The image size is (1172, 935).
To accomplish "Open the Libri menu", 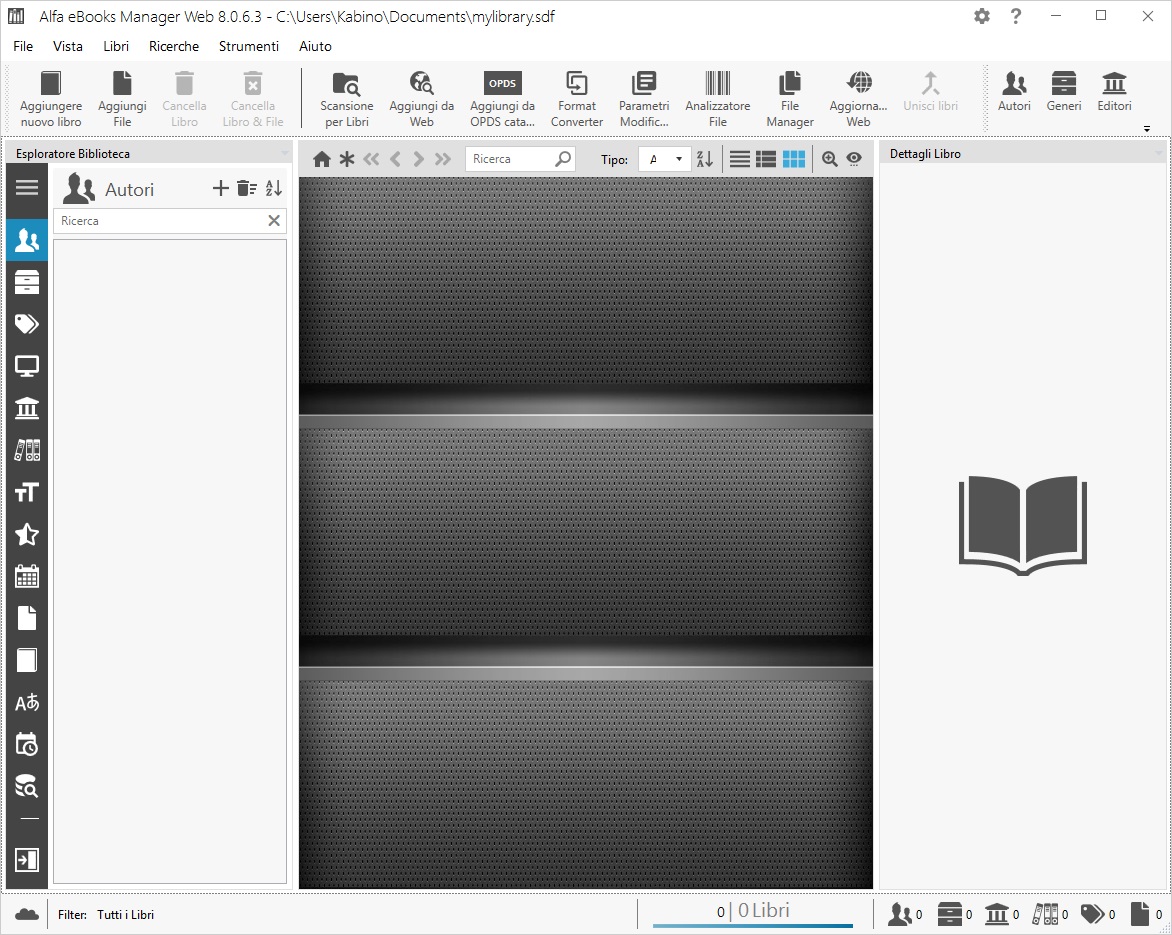I will pos(116,46).
